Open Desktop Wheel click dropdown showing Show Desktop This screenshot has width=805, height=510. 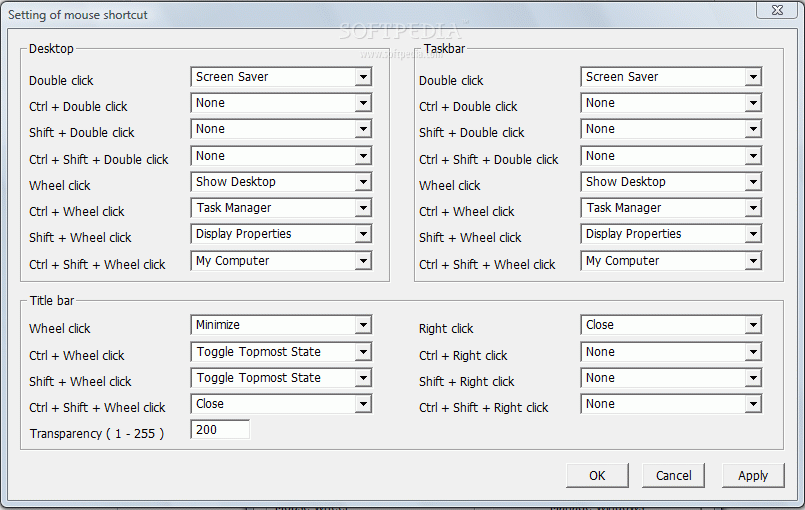pyautogui.click(x=281, y=182)
